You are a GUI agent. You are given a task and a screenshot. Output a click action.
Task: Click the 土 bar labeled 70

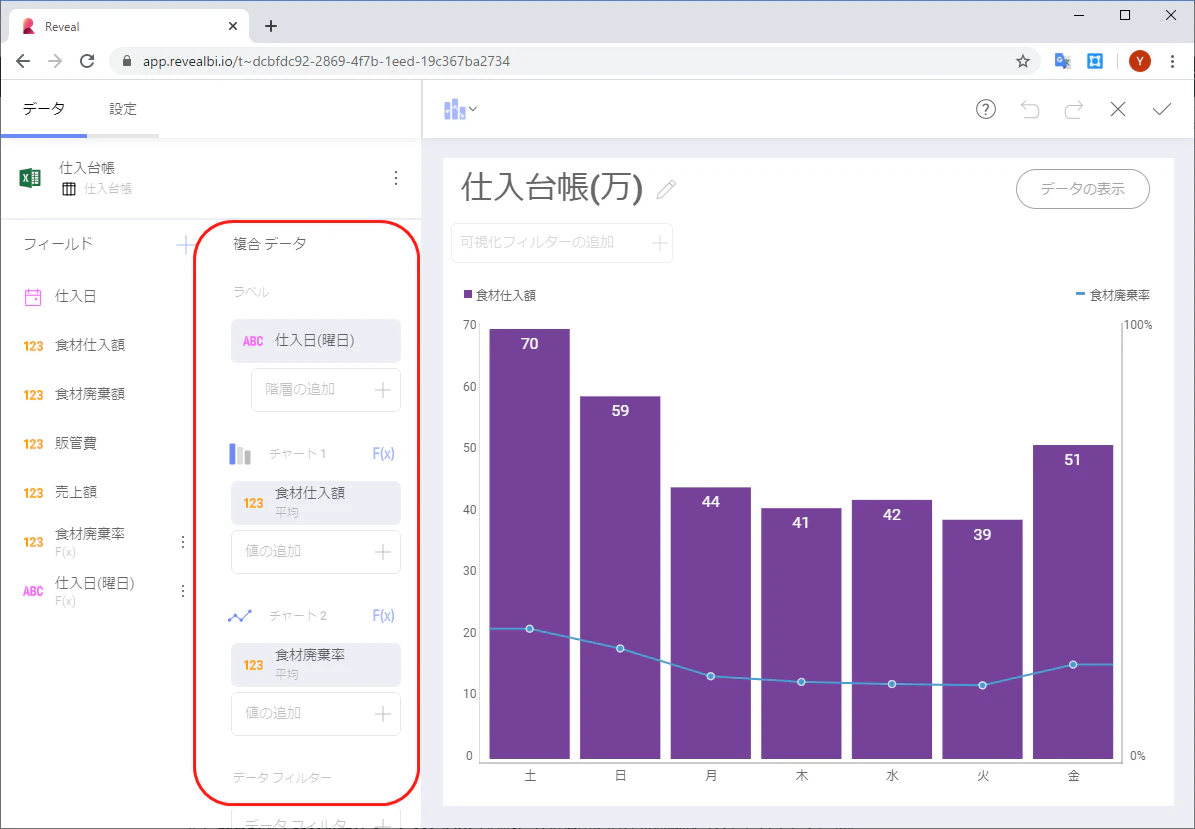[x=530, y=544]
